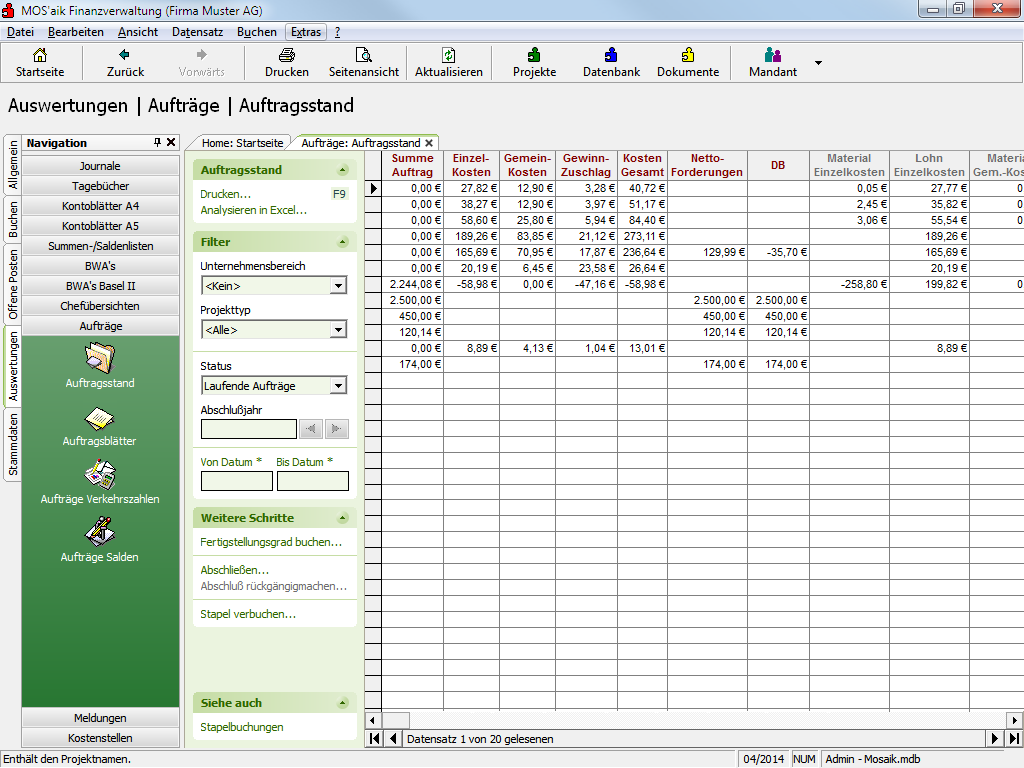Click Stapel verbuchen… link

[248, 614]
